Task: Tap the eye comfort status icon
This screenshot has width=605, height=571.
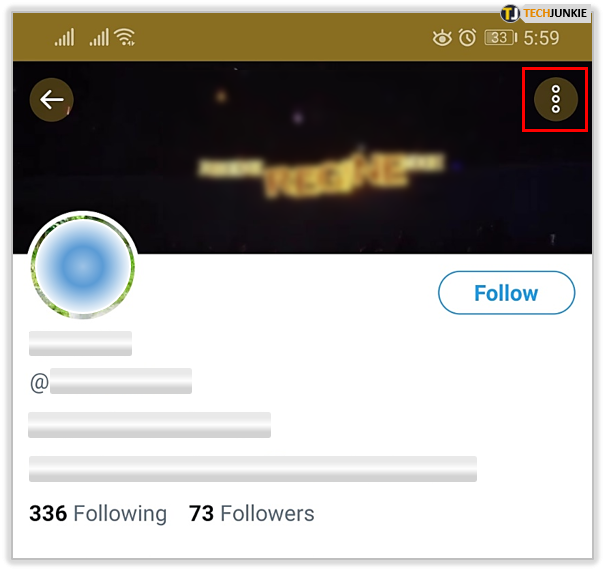Action: click(442, 38)
